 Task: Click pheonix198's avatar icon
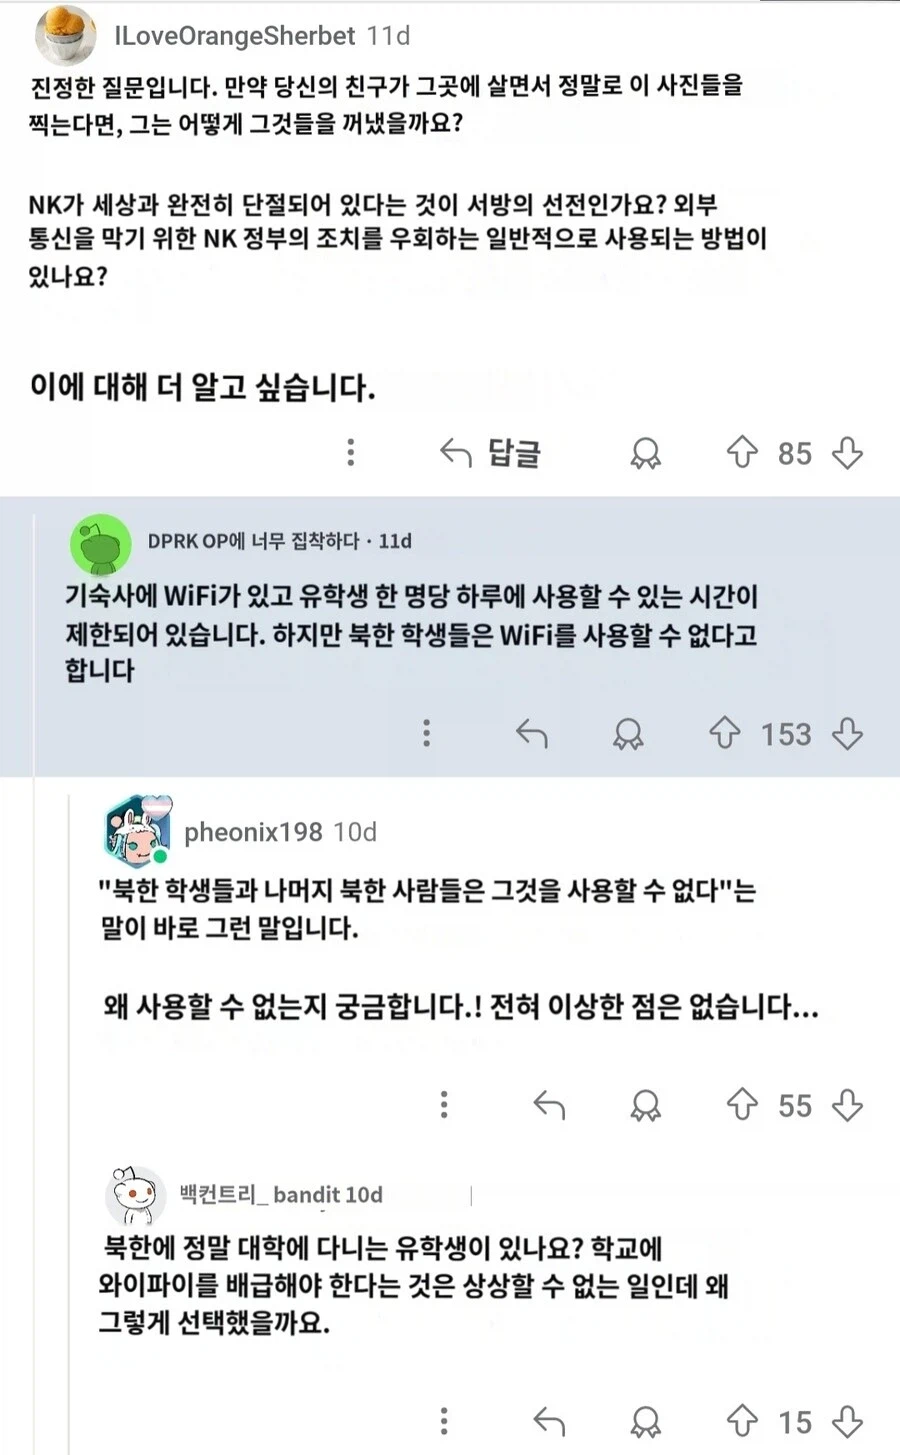pyautogui.click(x=139, y=831)
